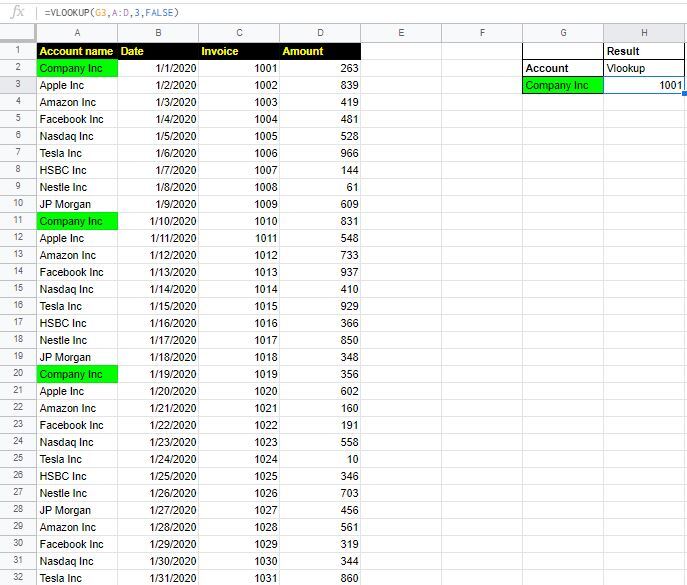Click the select-all corner box of the grid
The height and width of the screenshot is (585, 687).
pos(18,33)
